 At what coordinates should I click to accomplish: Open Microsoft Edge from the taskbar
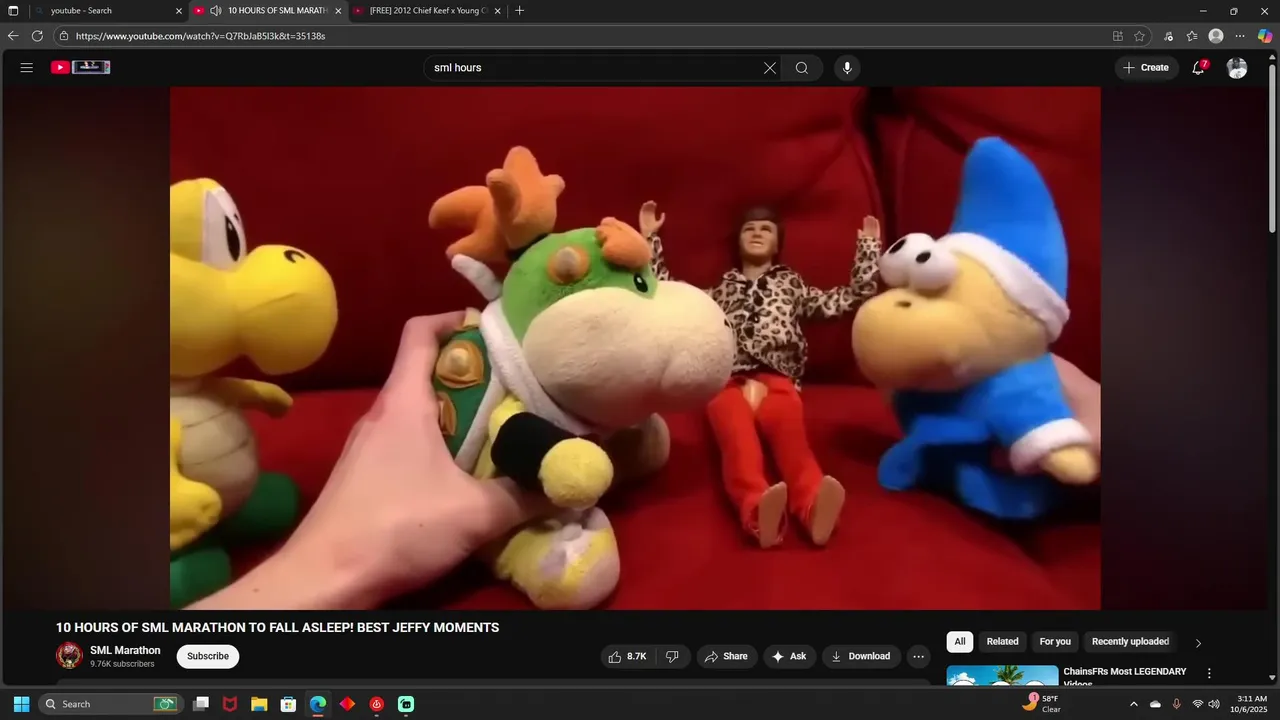(318, 704)
